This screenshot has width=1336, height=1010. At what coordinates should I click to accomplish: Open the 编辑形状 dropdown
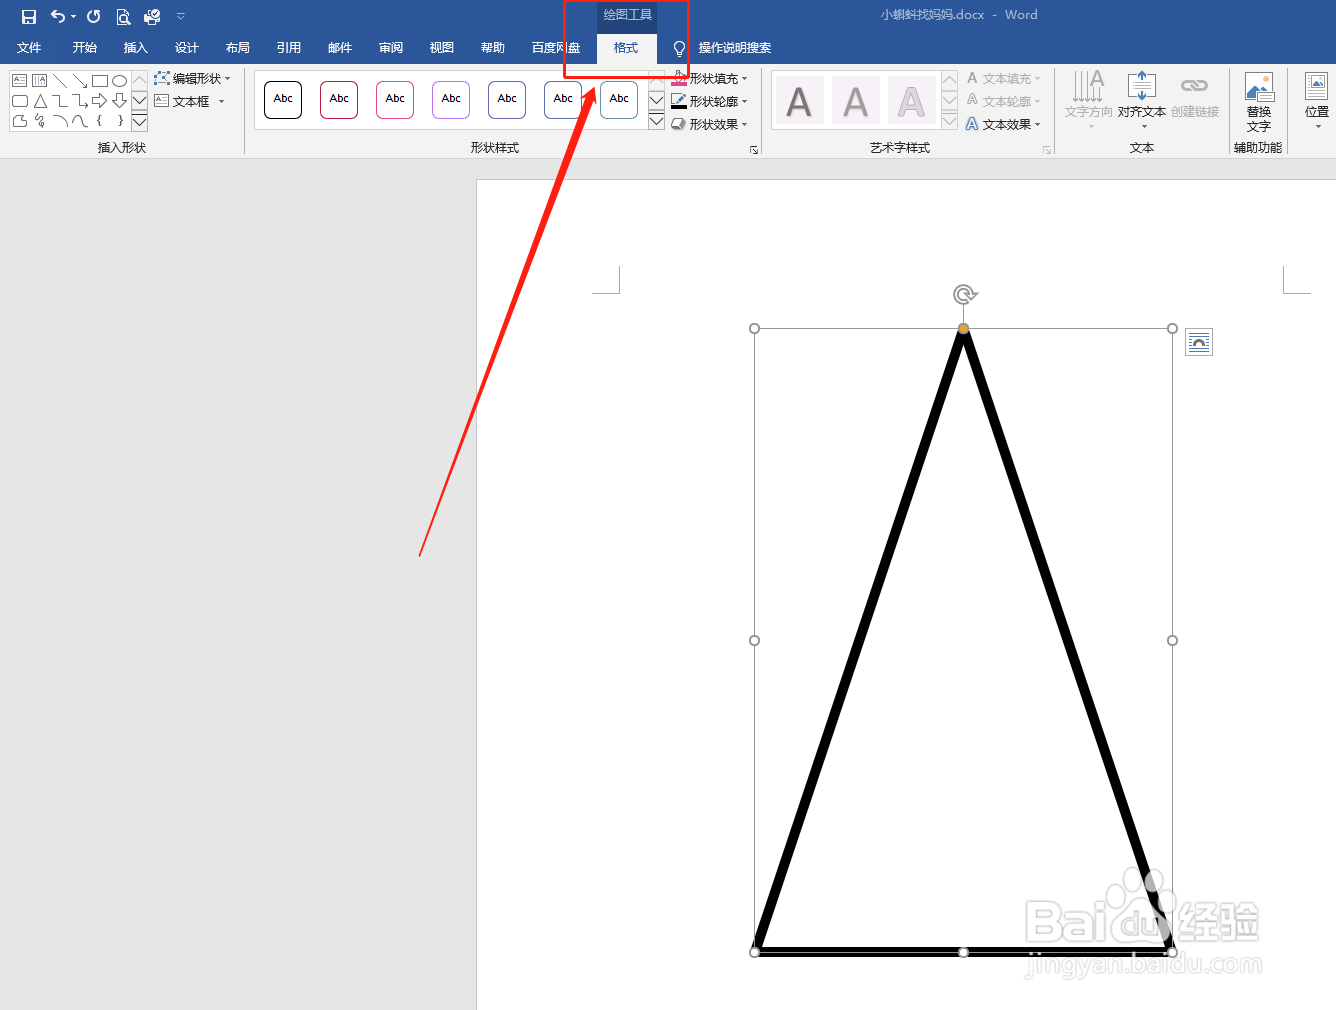pyautogui.click(x=192, y=78)
